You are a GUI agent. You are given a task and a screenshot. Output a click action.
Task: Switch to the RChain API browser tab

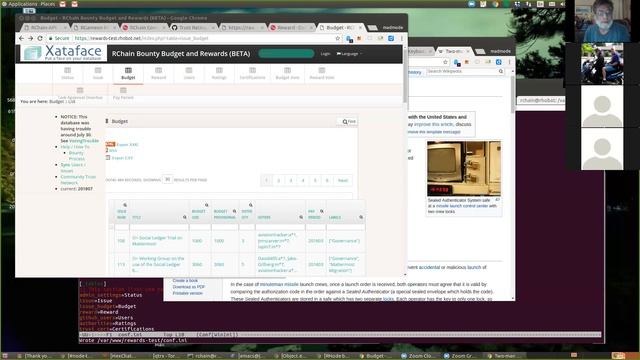tap(45, 27)
